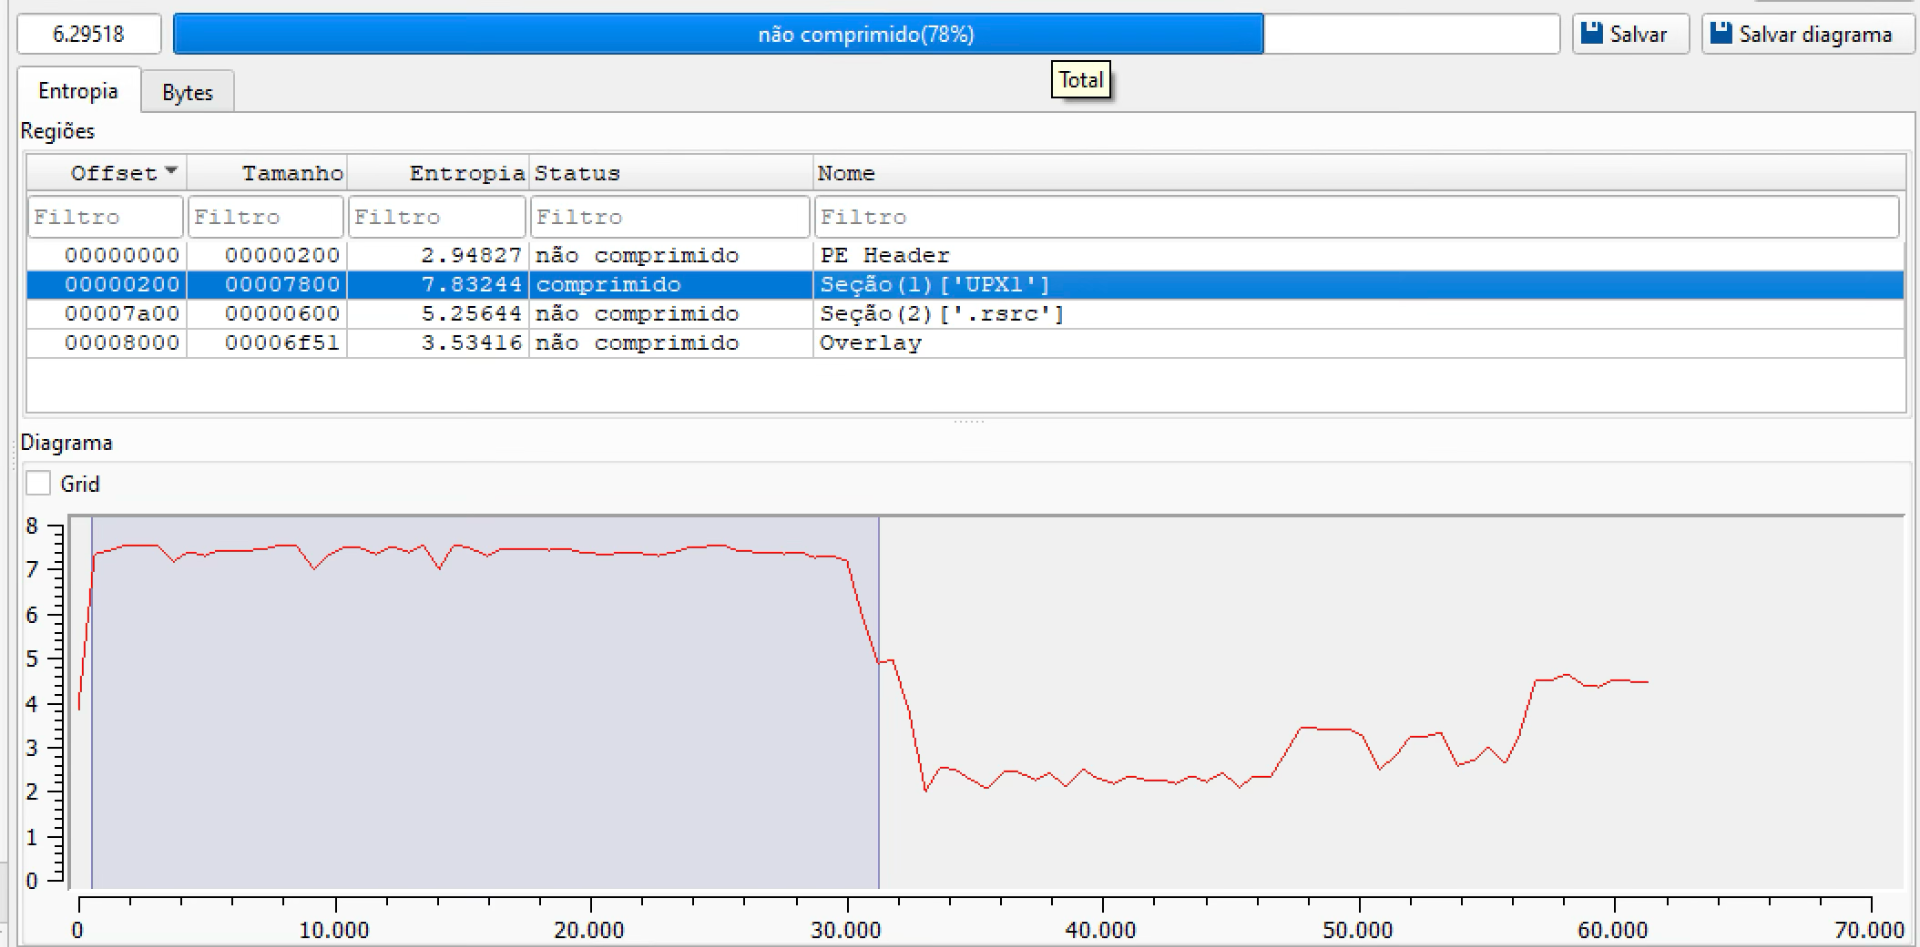The width and height of the screenshot is (1920, 947).
Task: Switch to the Entropia tab
Action: click(x=78, y=91)
